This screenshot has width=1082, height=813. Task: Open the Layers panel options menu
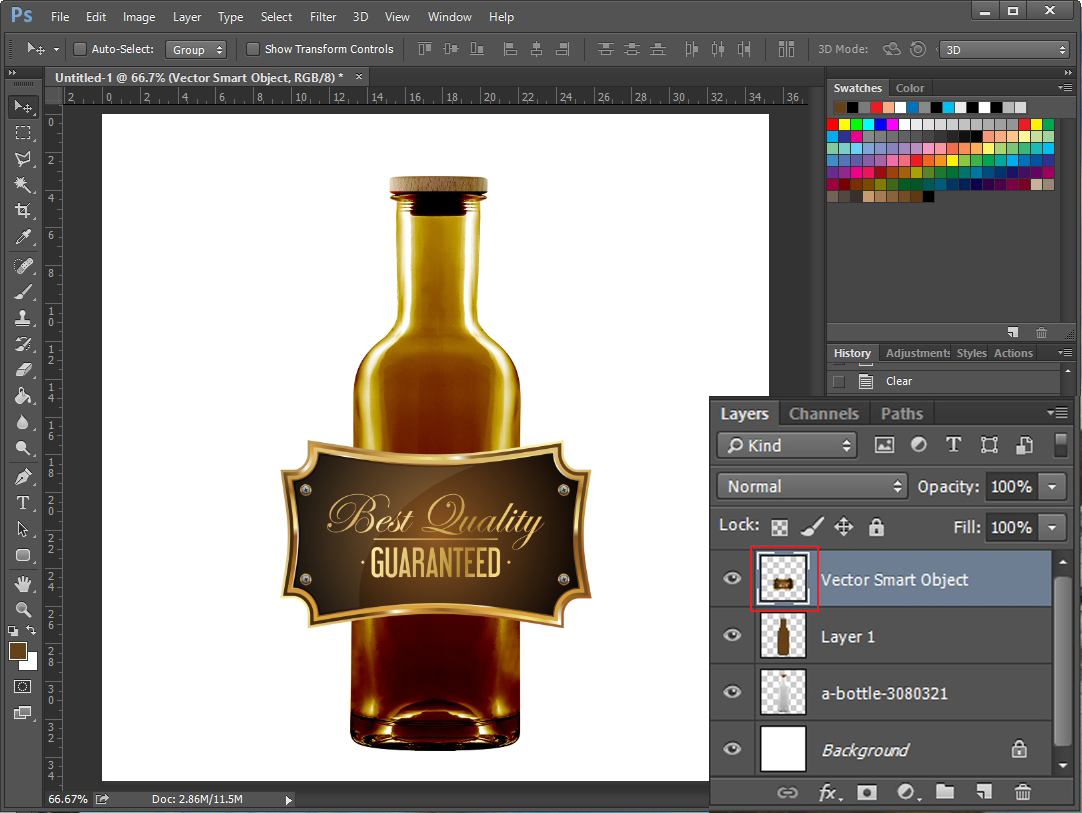1058,413
